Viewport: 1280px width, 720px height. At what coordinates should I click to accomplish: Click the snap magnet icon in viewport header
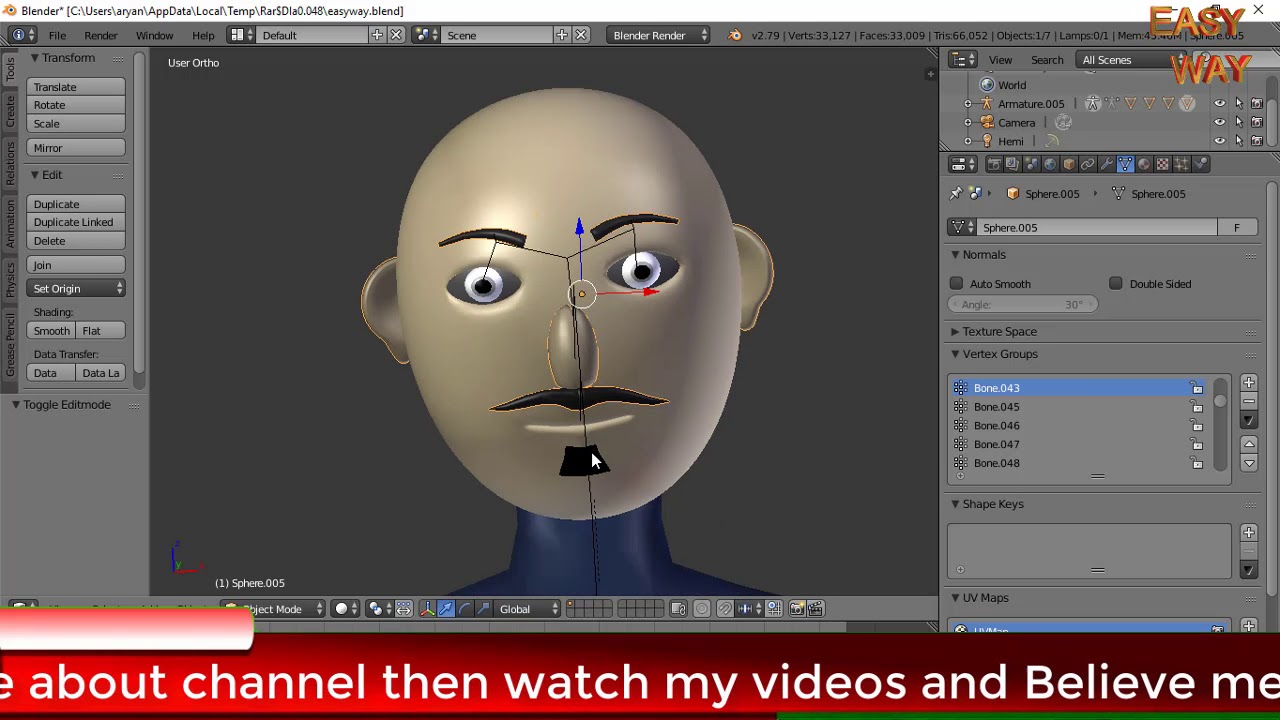tap(724, 609)
